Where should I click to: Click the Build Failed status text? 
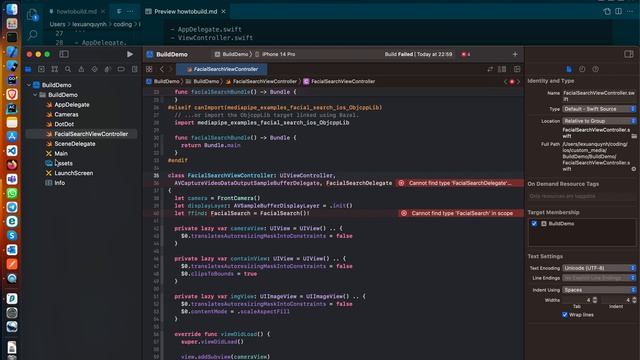pos(418,54)
